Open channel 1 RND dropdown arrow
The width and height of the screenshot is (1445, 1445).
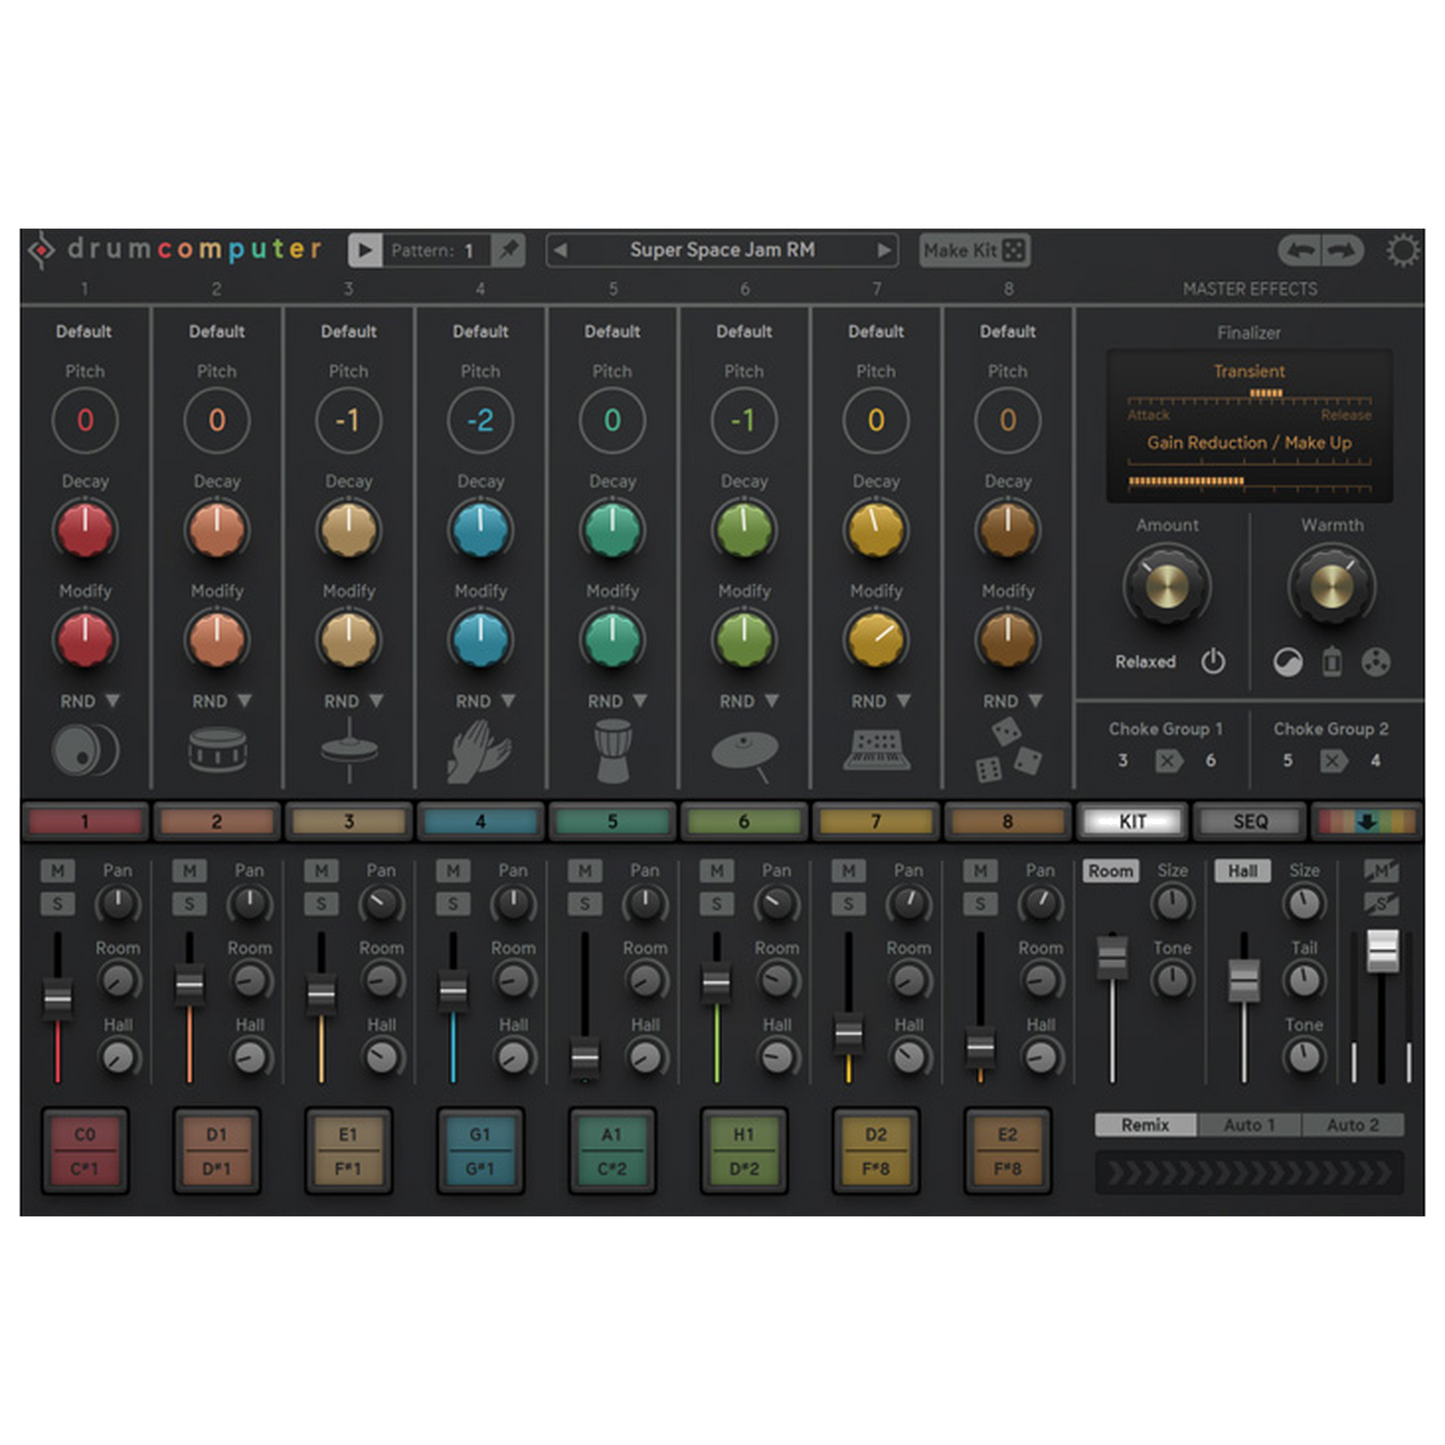pos(112,701)
